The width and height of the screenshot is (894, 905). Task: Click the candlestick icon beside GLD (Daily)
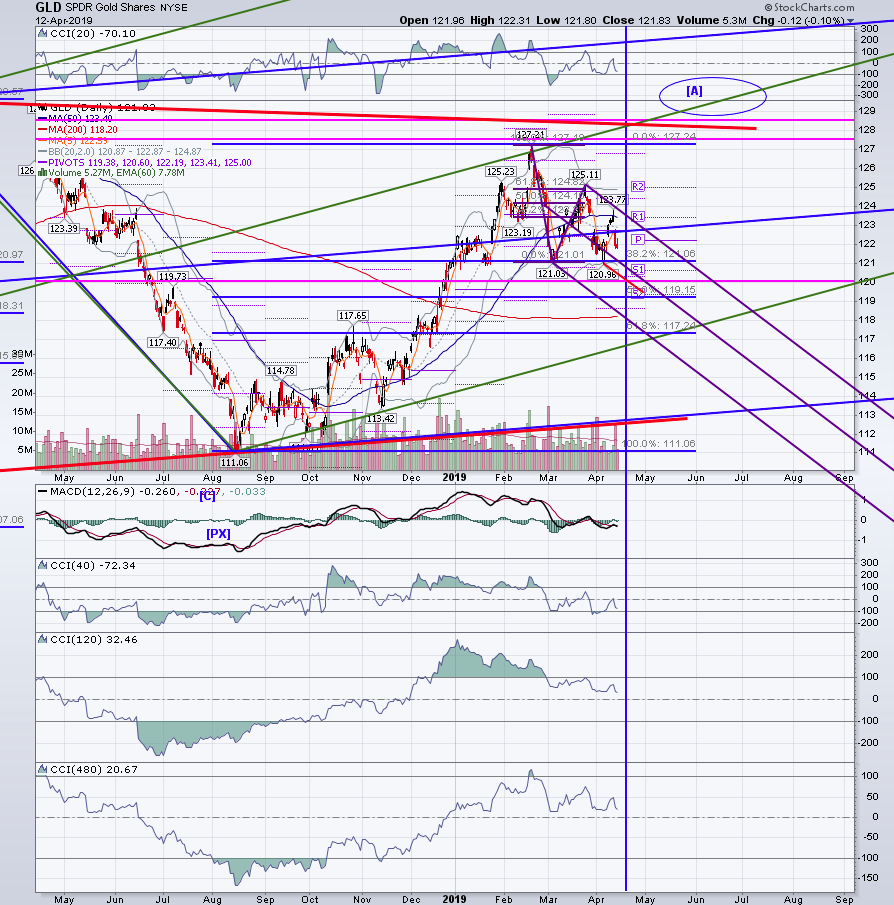tap(42, 107)
